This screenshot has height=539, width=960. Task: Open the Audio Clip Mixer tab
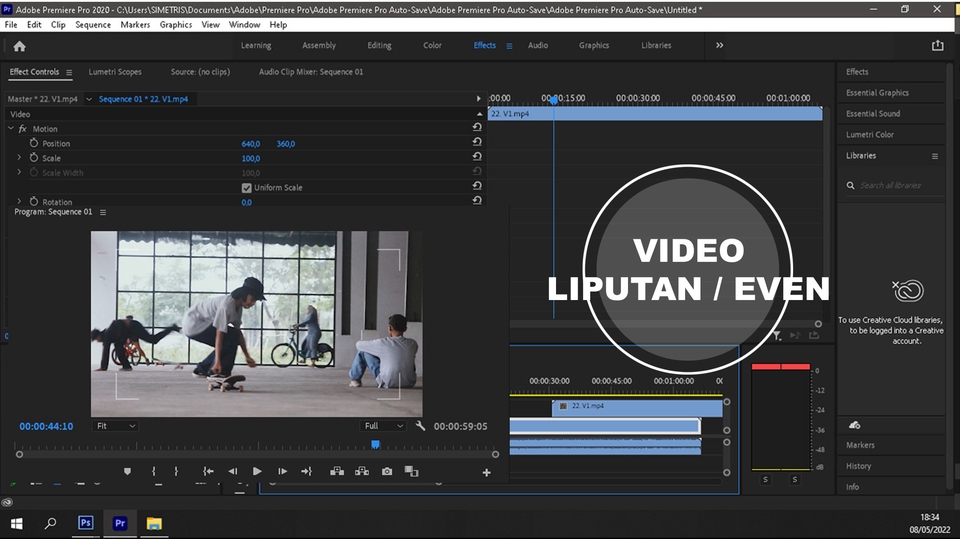pos(311,72)
